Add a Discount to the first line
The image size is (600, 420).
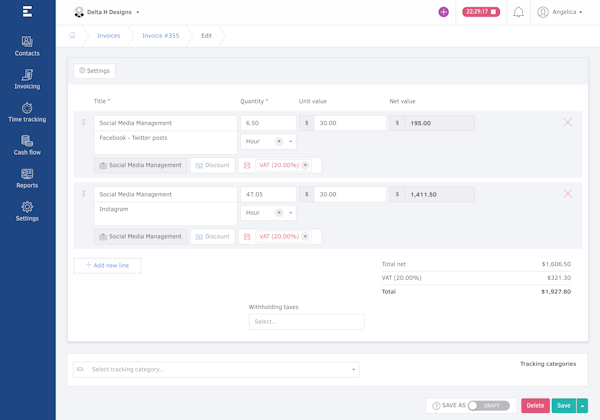point(212,165)
